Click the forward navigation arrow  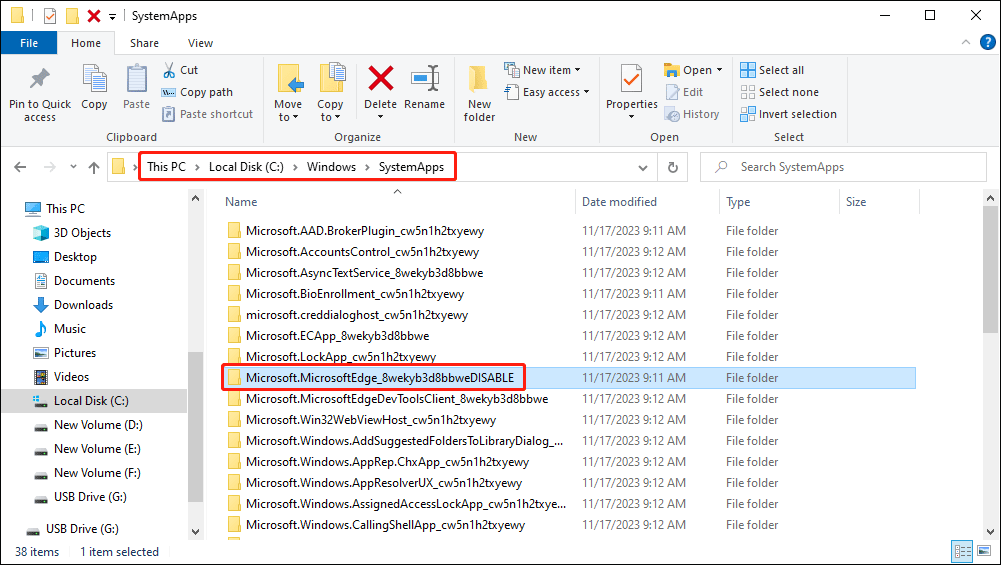click(50, 167)
